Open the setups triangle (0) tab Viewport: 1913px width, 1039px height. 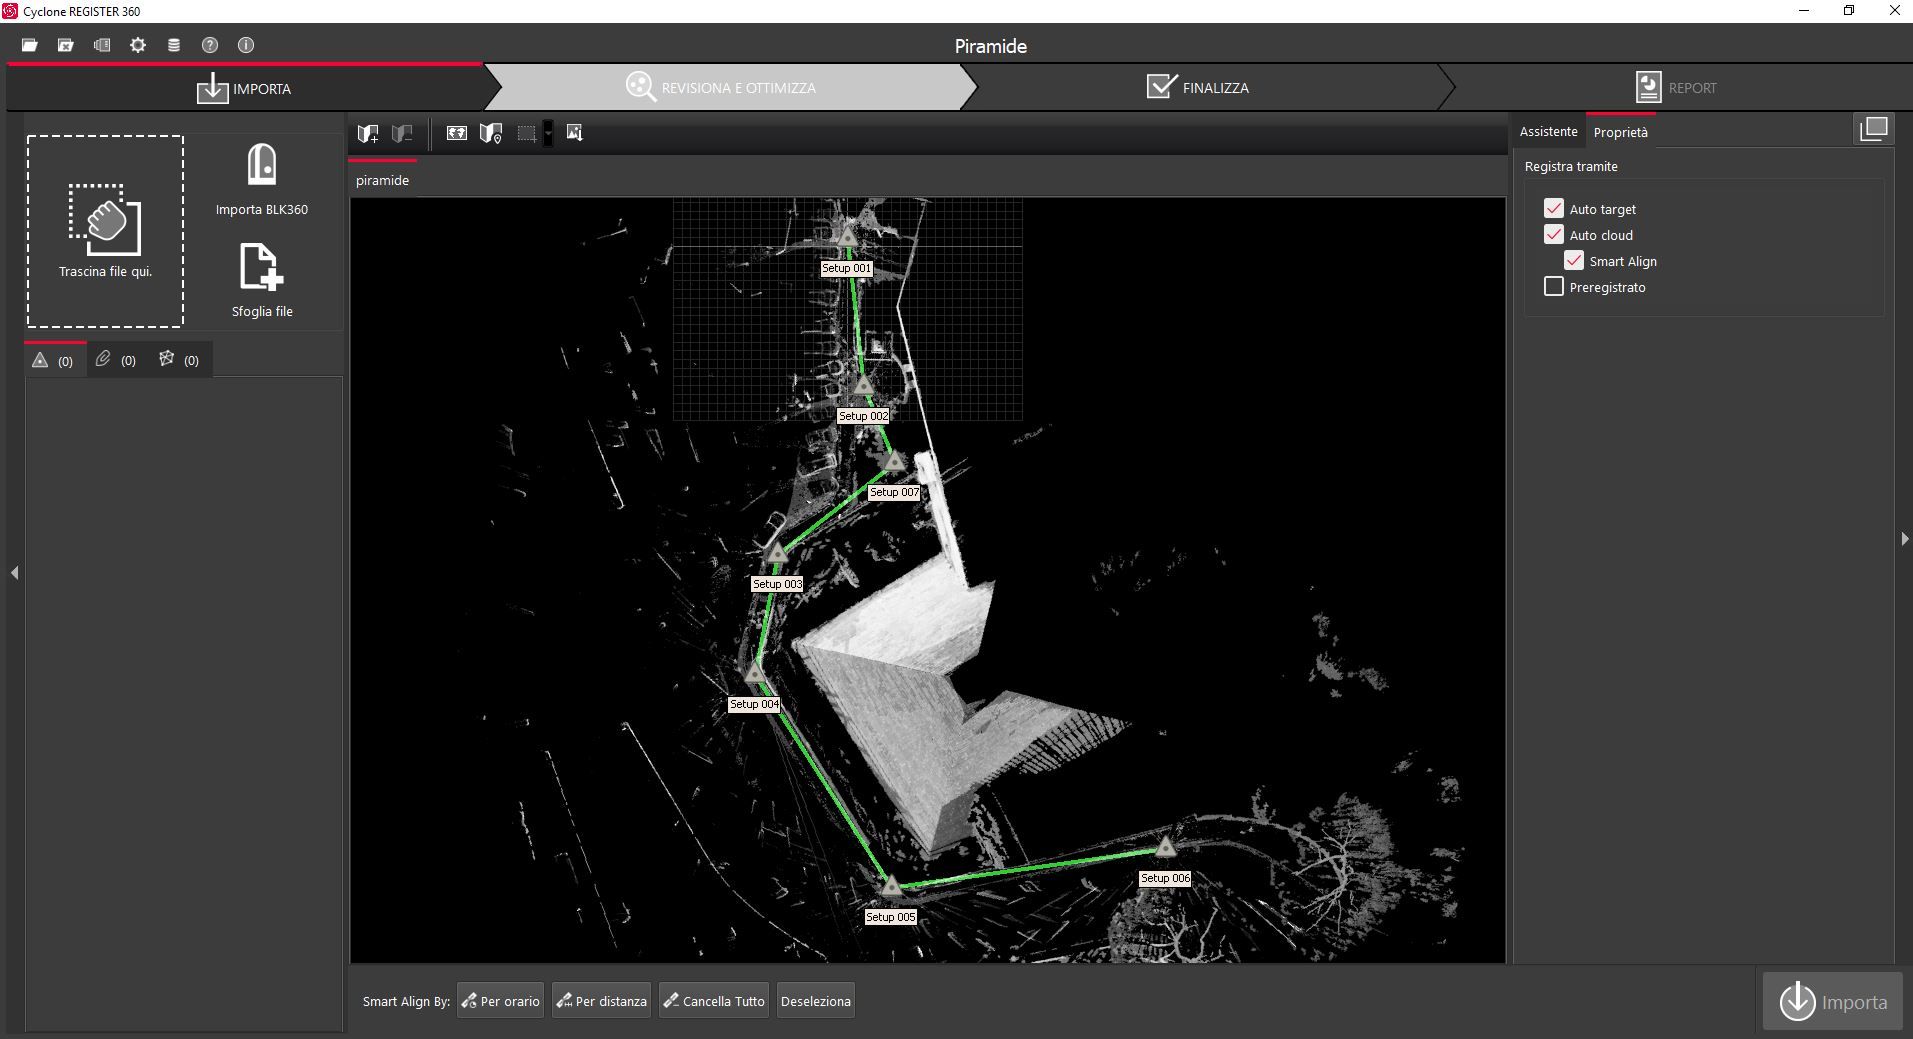pyautogui.click(x=53, y=360)
